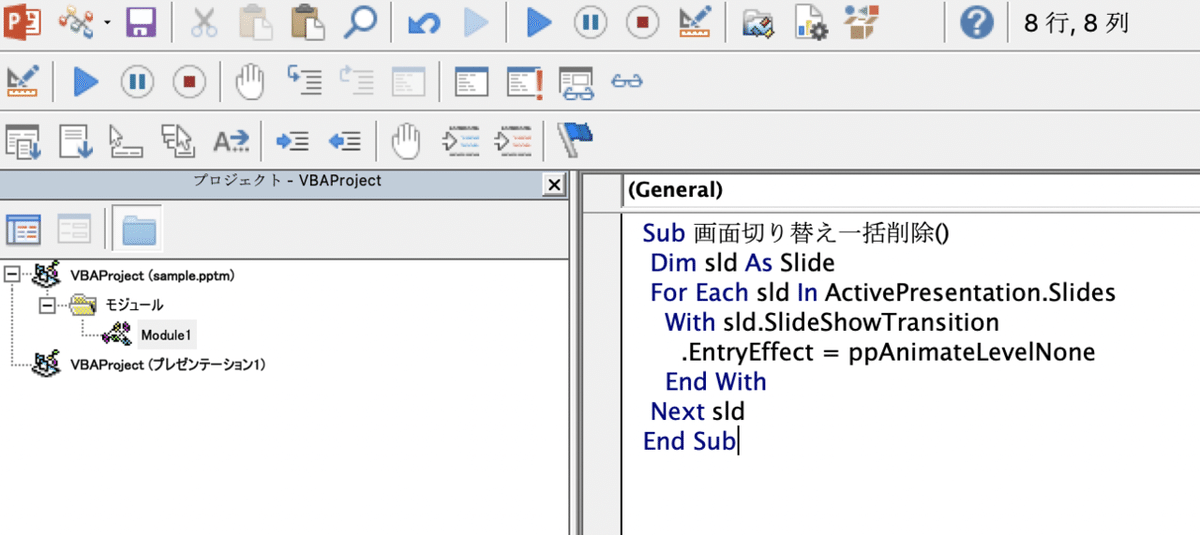Open Help with the question mark icon
1200x535 pixels.
pos(976,22)
